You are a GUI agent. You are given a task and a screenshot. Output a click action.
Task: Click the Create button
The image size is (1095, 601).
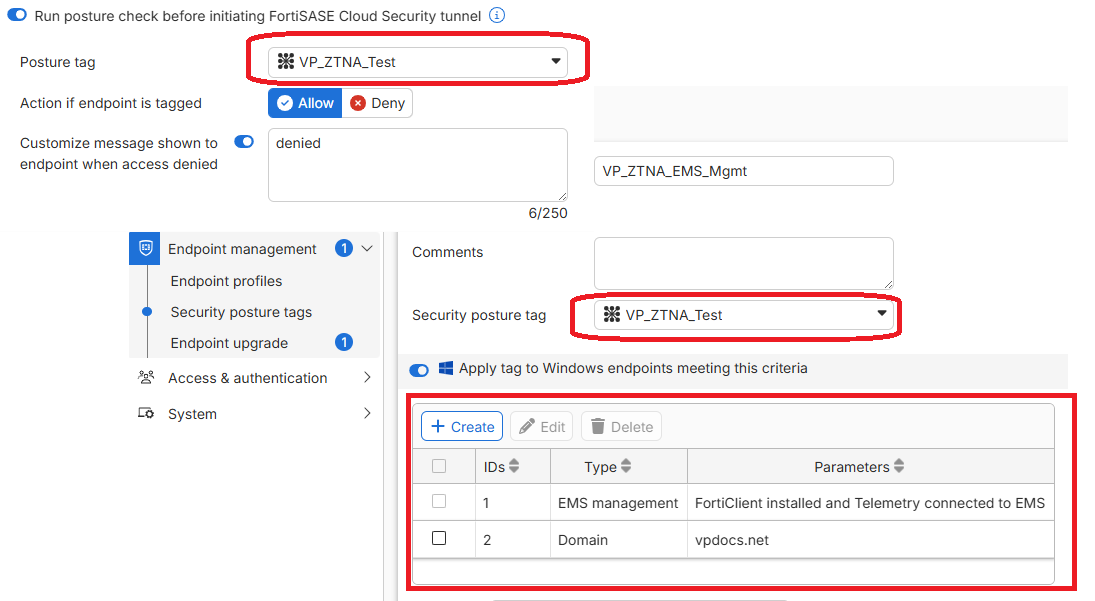pos(462,426)
